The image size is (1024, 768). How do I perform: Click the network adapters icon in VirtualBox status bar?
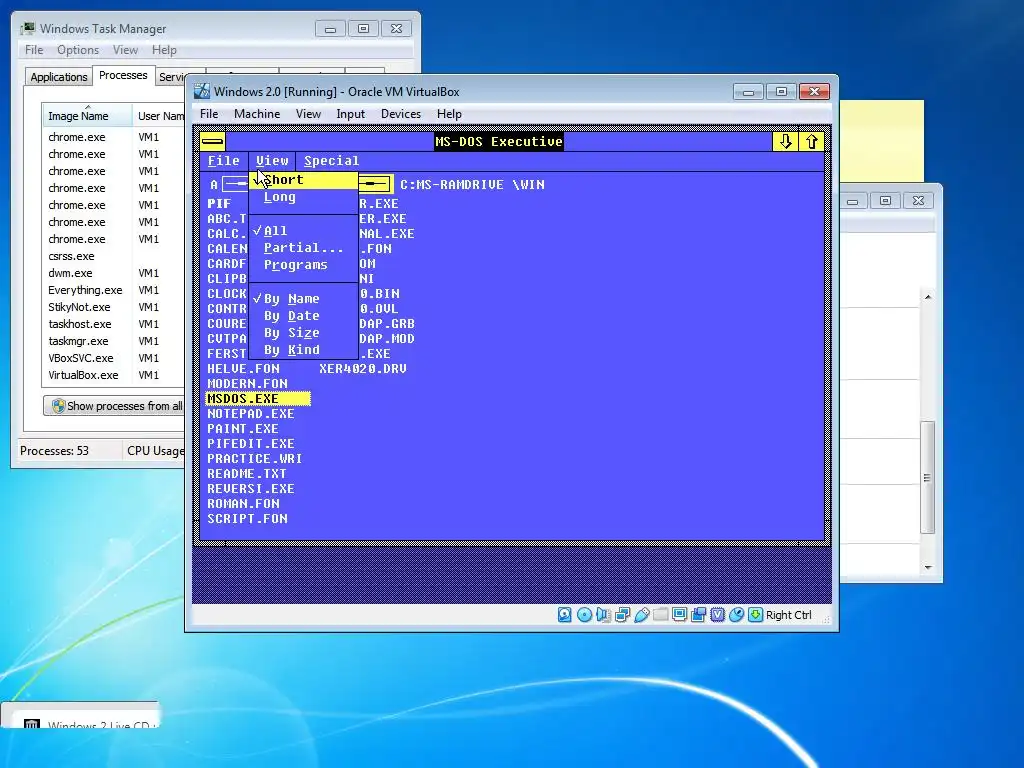coord(622,615)
